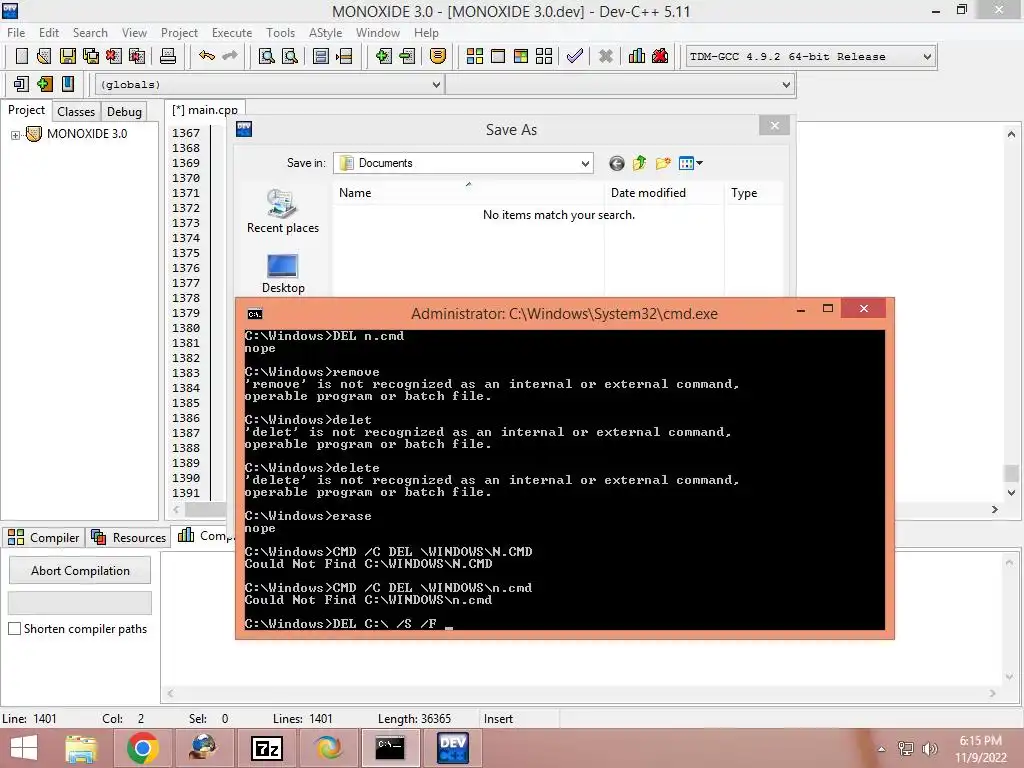Image resolution: width=1024 pixels, height=768 pixels.
Task: Click the Open file toolbar icon
Action: 44,56
